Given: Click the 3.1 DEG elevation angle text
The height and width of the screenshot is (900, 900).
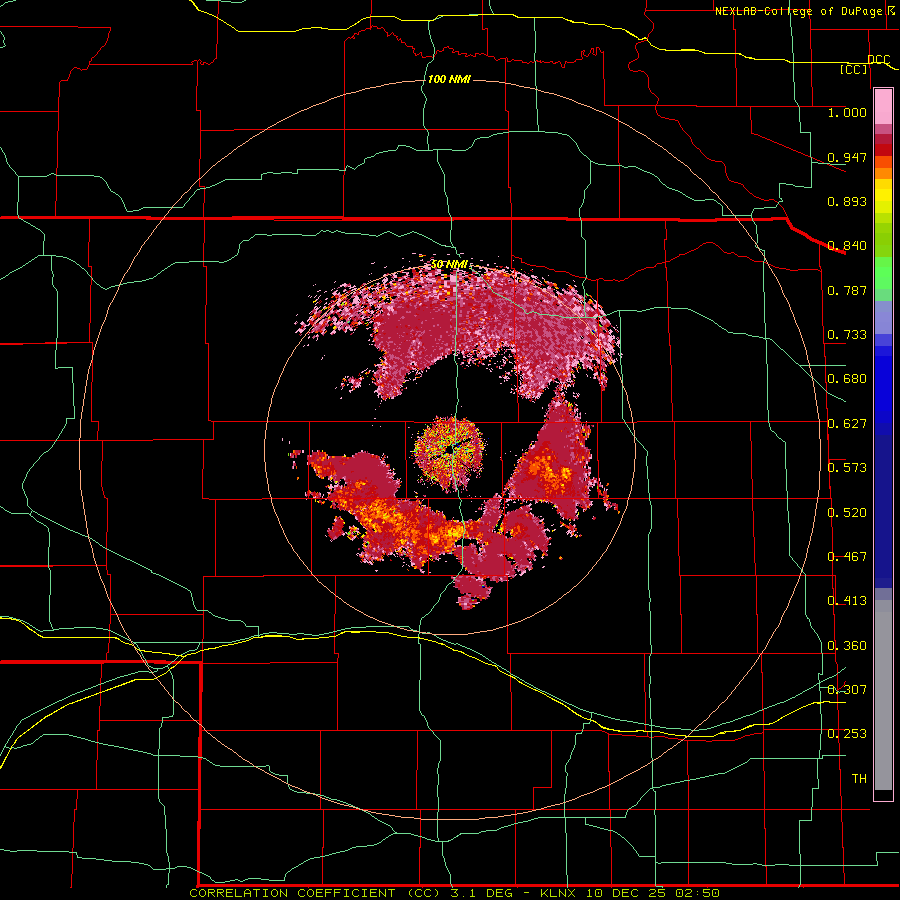Looking at the screenshot, I should [483, 893].
